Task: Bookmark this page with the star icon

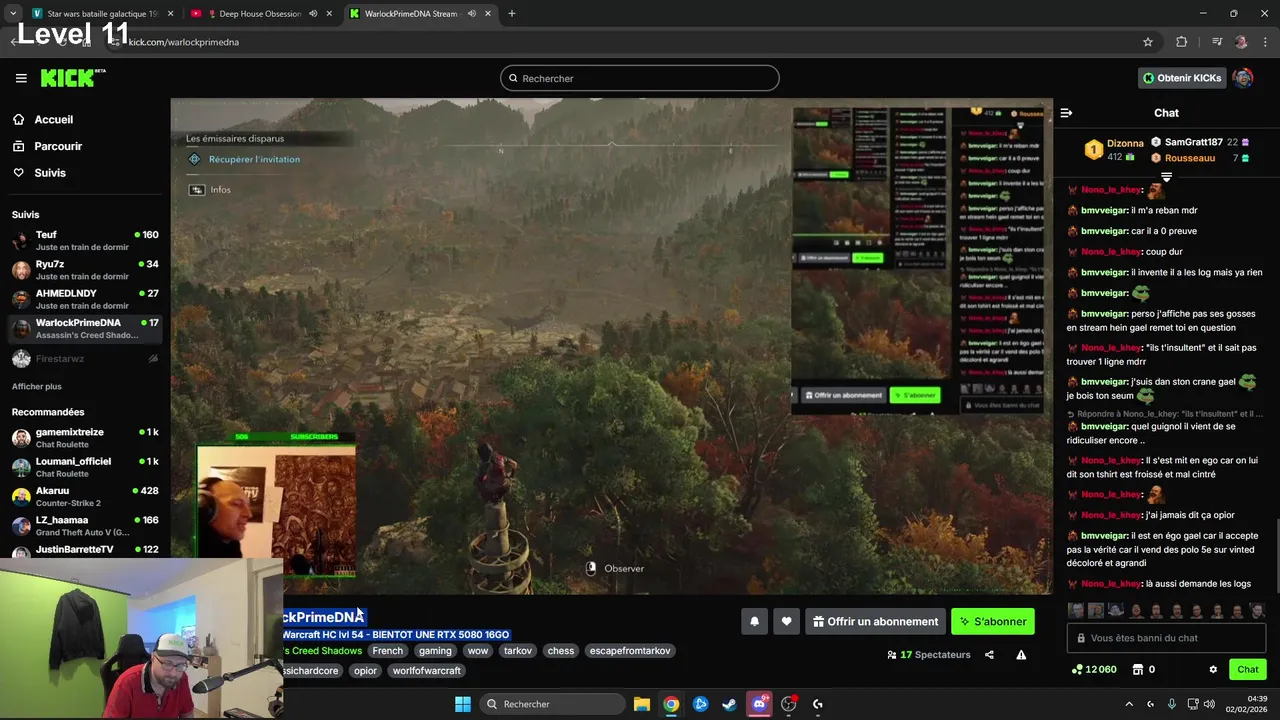Action: [x=1148, y=42]
